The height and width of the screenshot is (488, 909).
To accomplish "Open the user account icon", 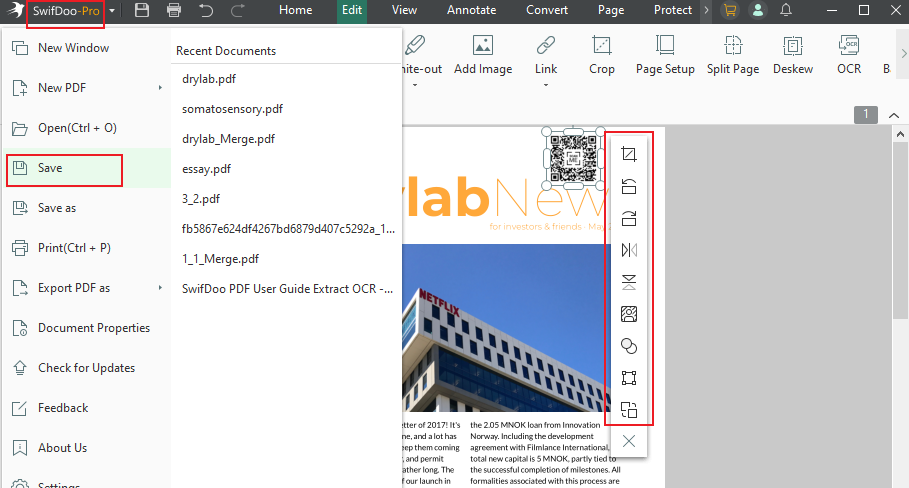I will [x=758, y=10].
